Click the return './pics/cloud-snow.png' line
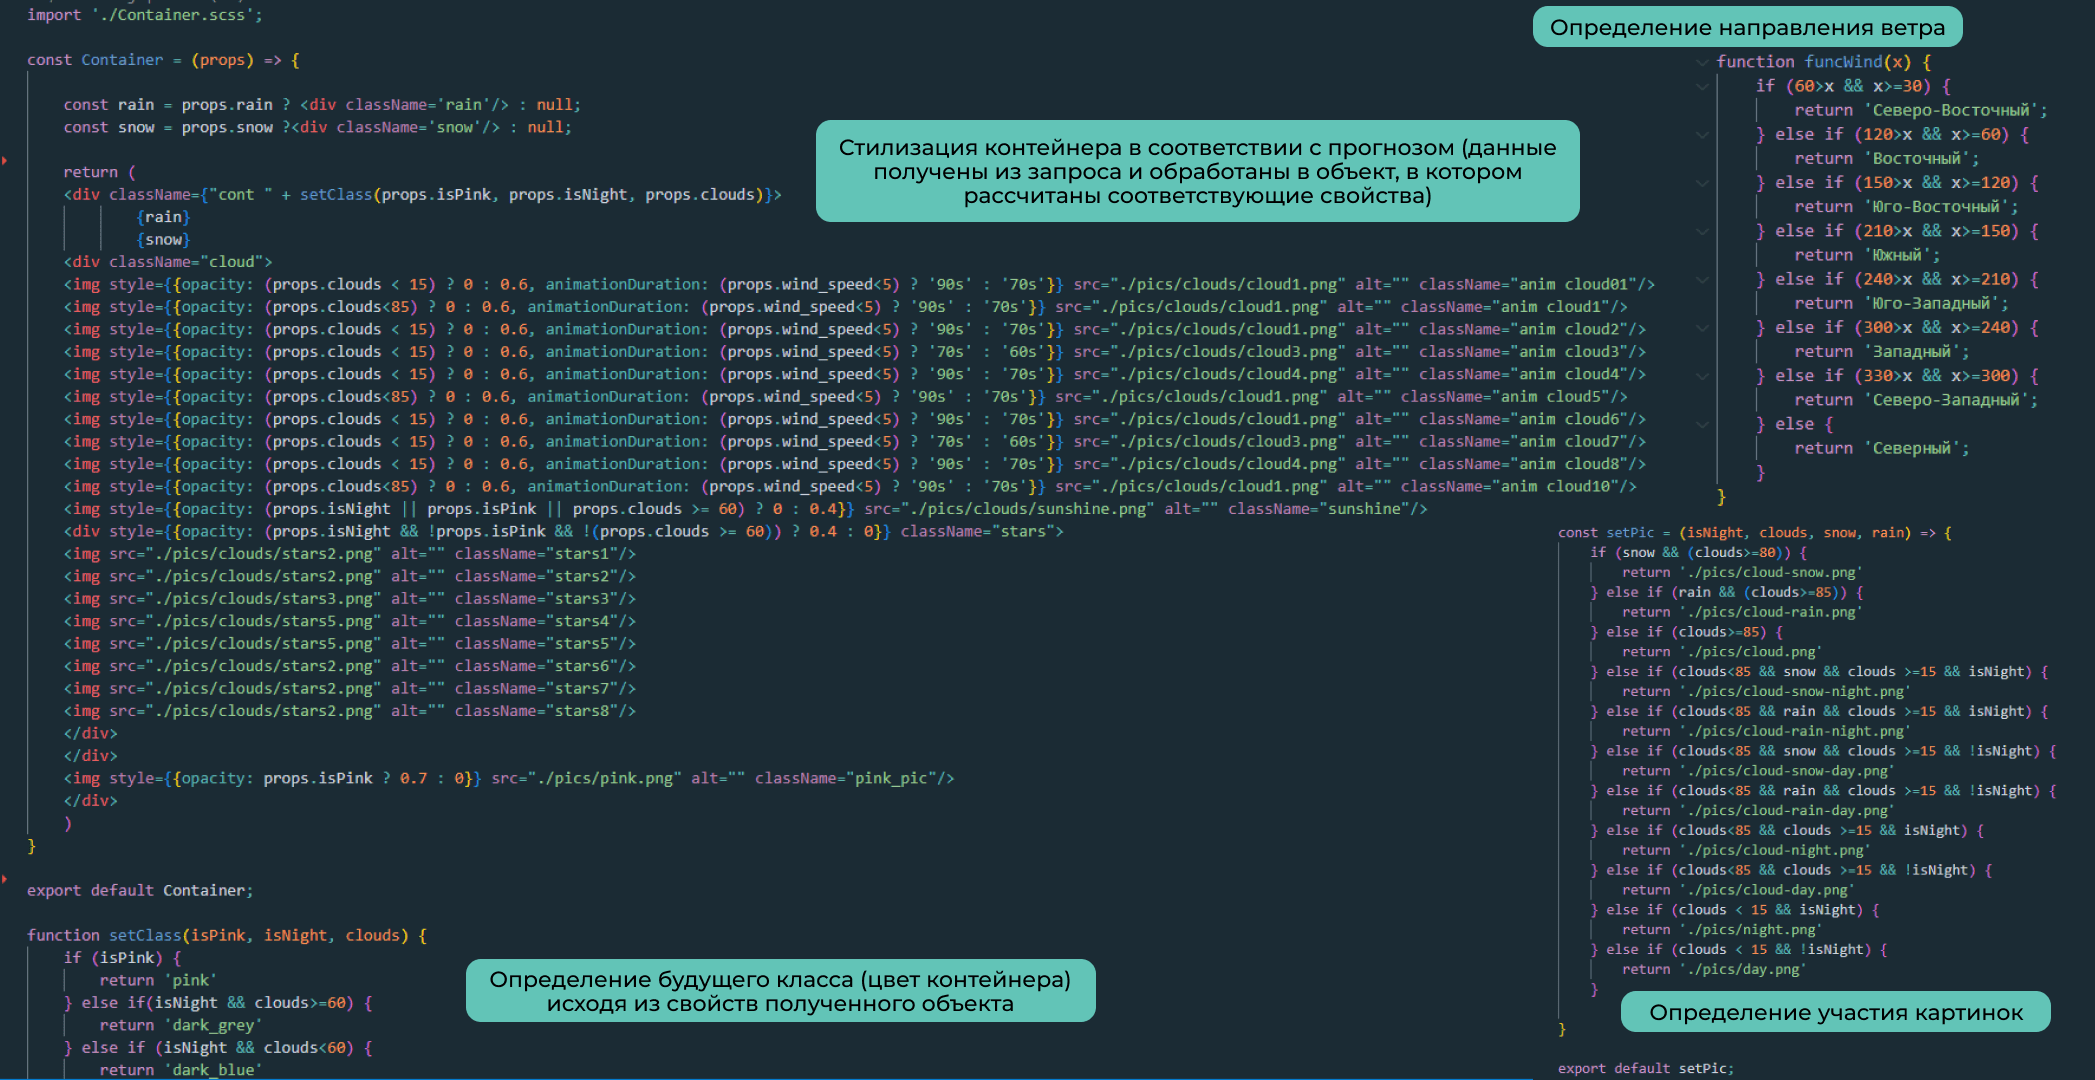 tap(1742, 572)
